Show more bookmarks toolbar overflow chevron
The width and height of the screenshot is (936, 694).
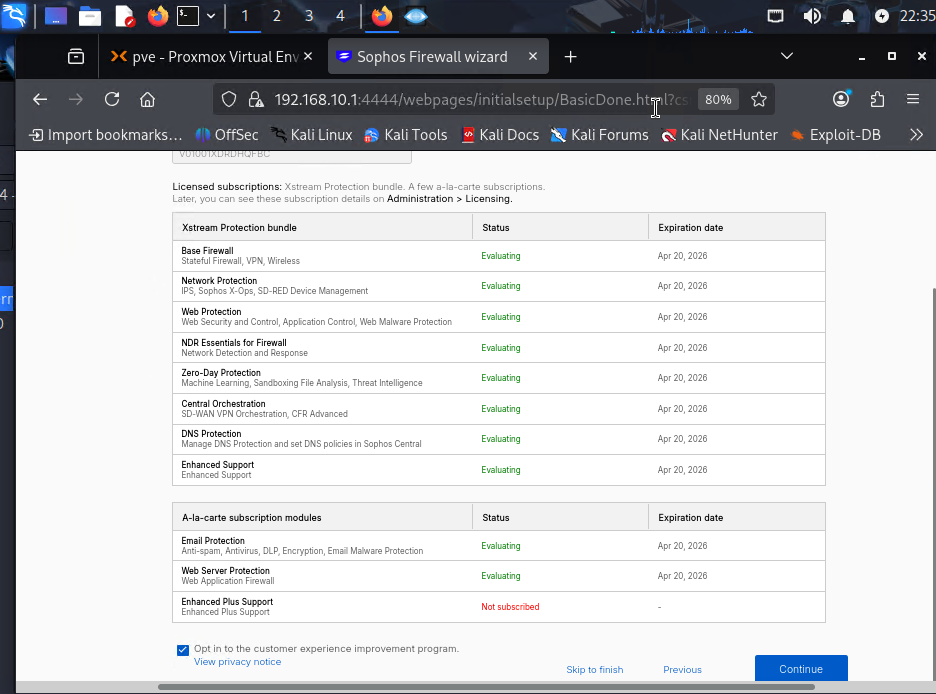(x=916, y=134)
